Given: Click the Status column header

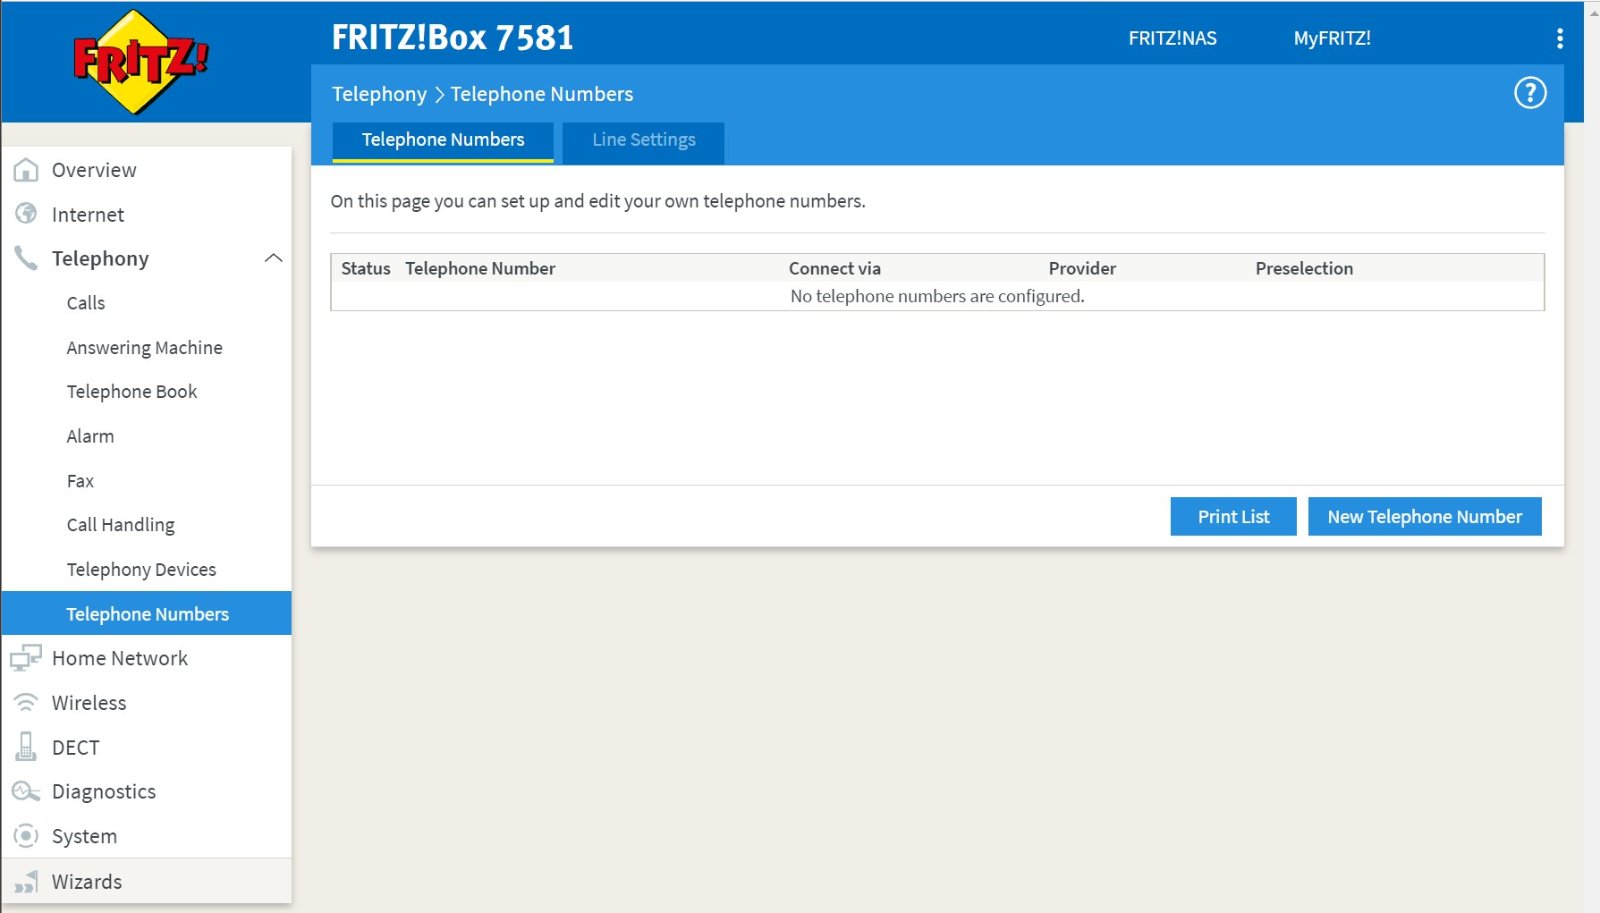Looking at the screenshot, I should (x=366, y=268).
